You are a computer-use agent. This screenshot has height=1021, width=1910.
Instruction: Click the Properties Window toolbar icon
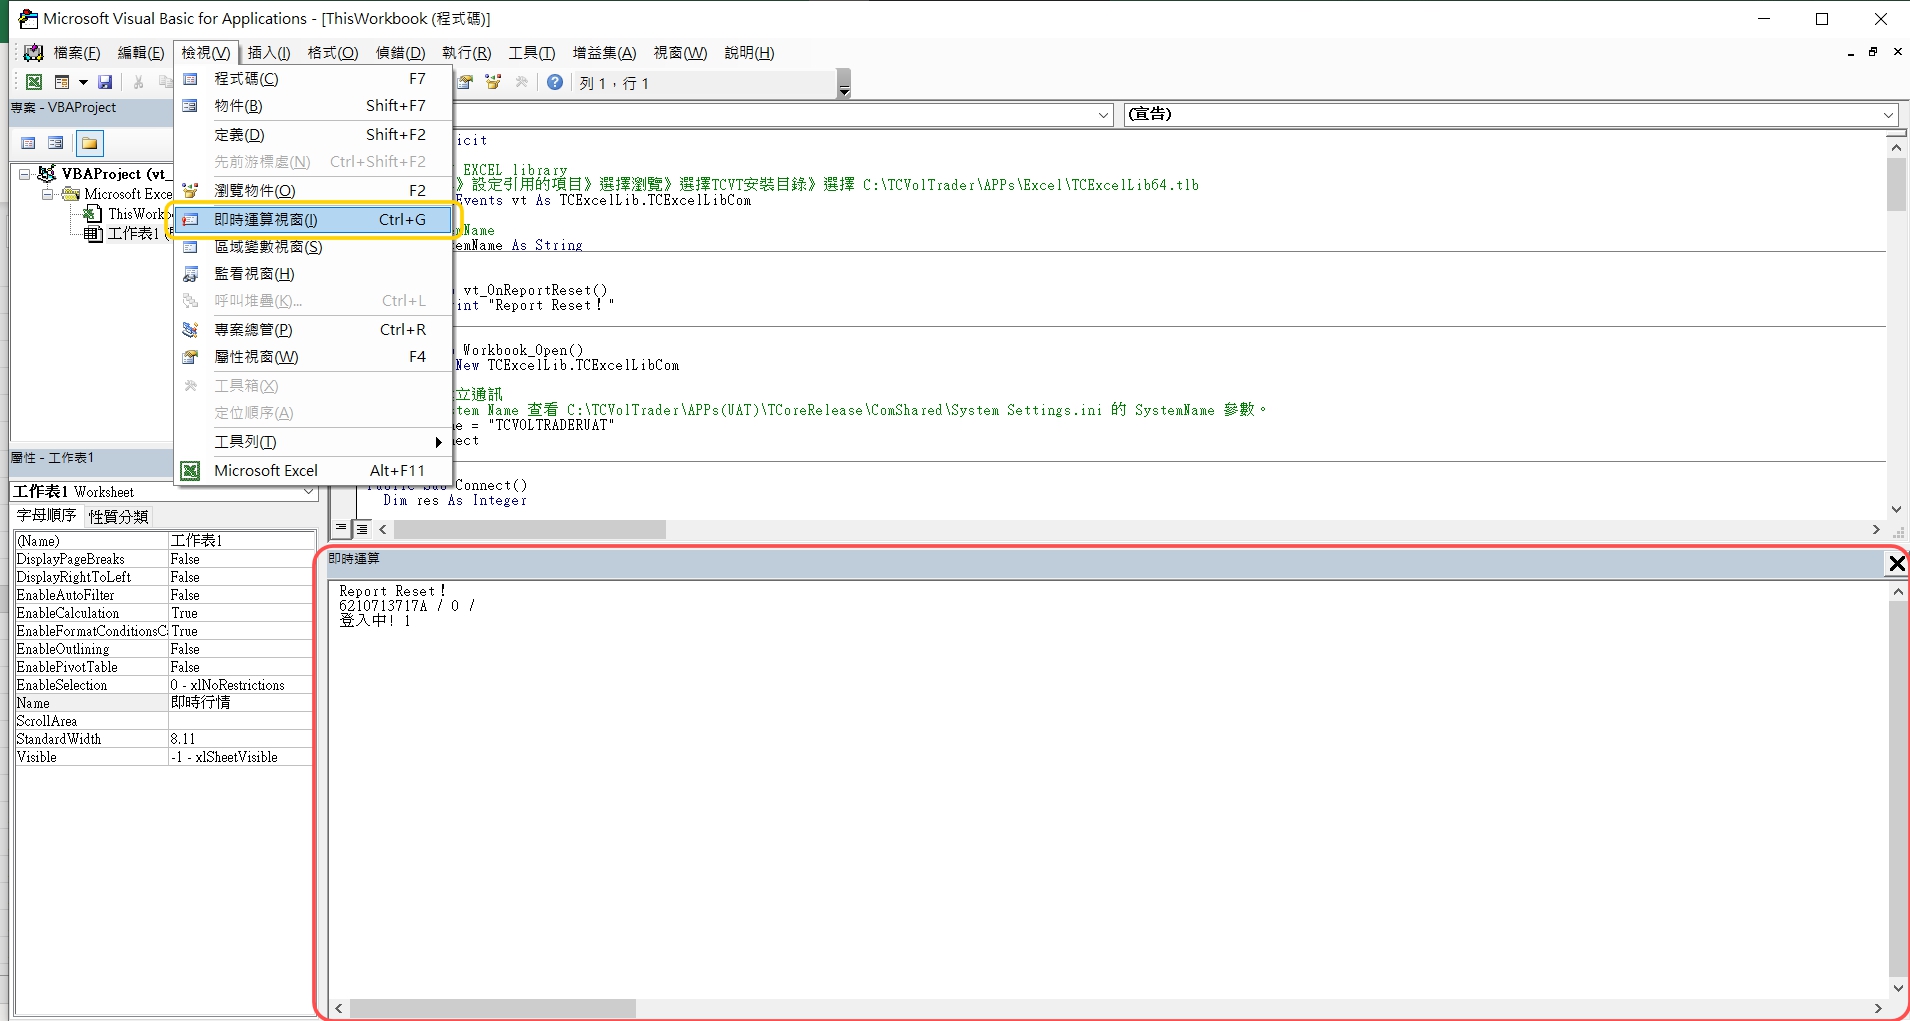[465, 82]
